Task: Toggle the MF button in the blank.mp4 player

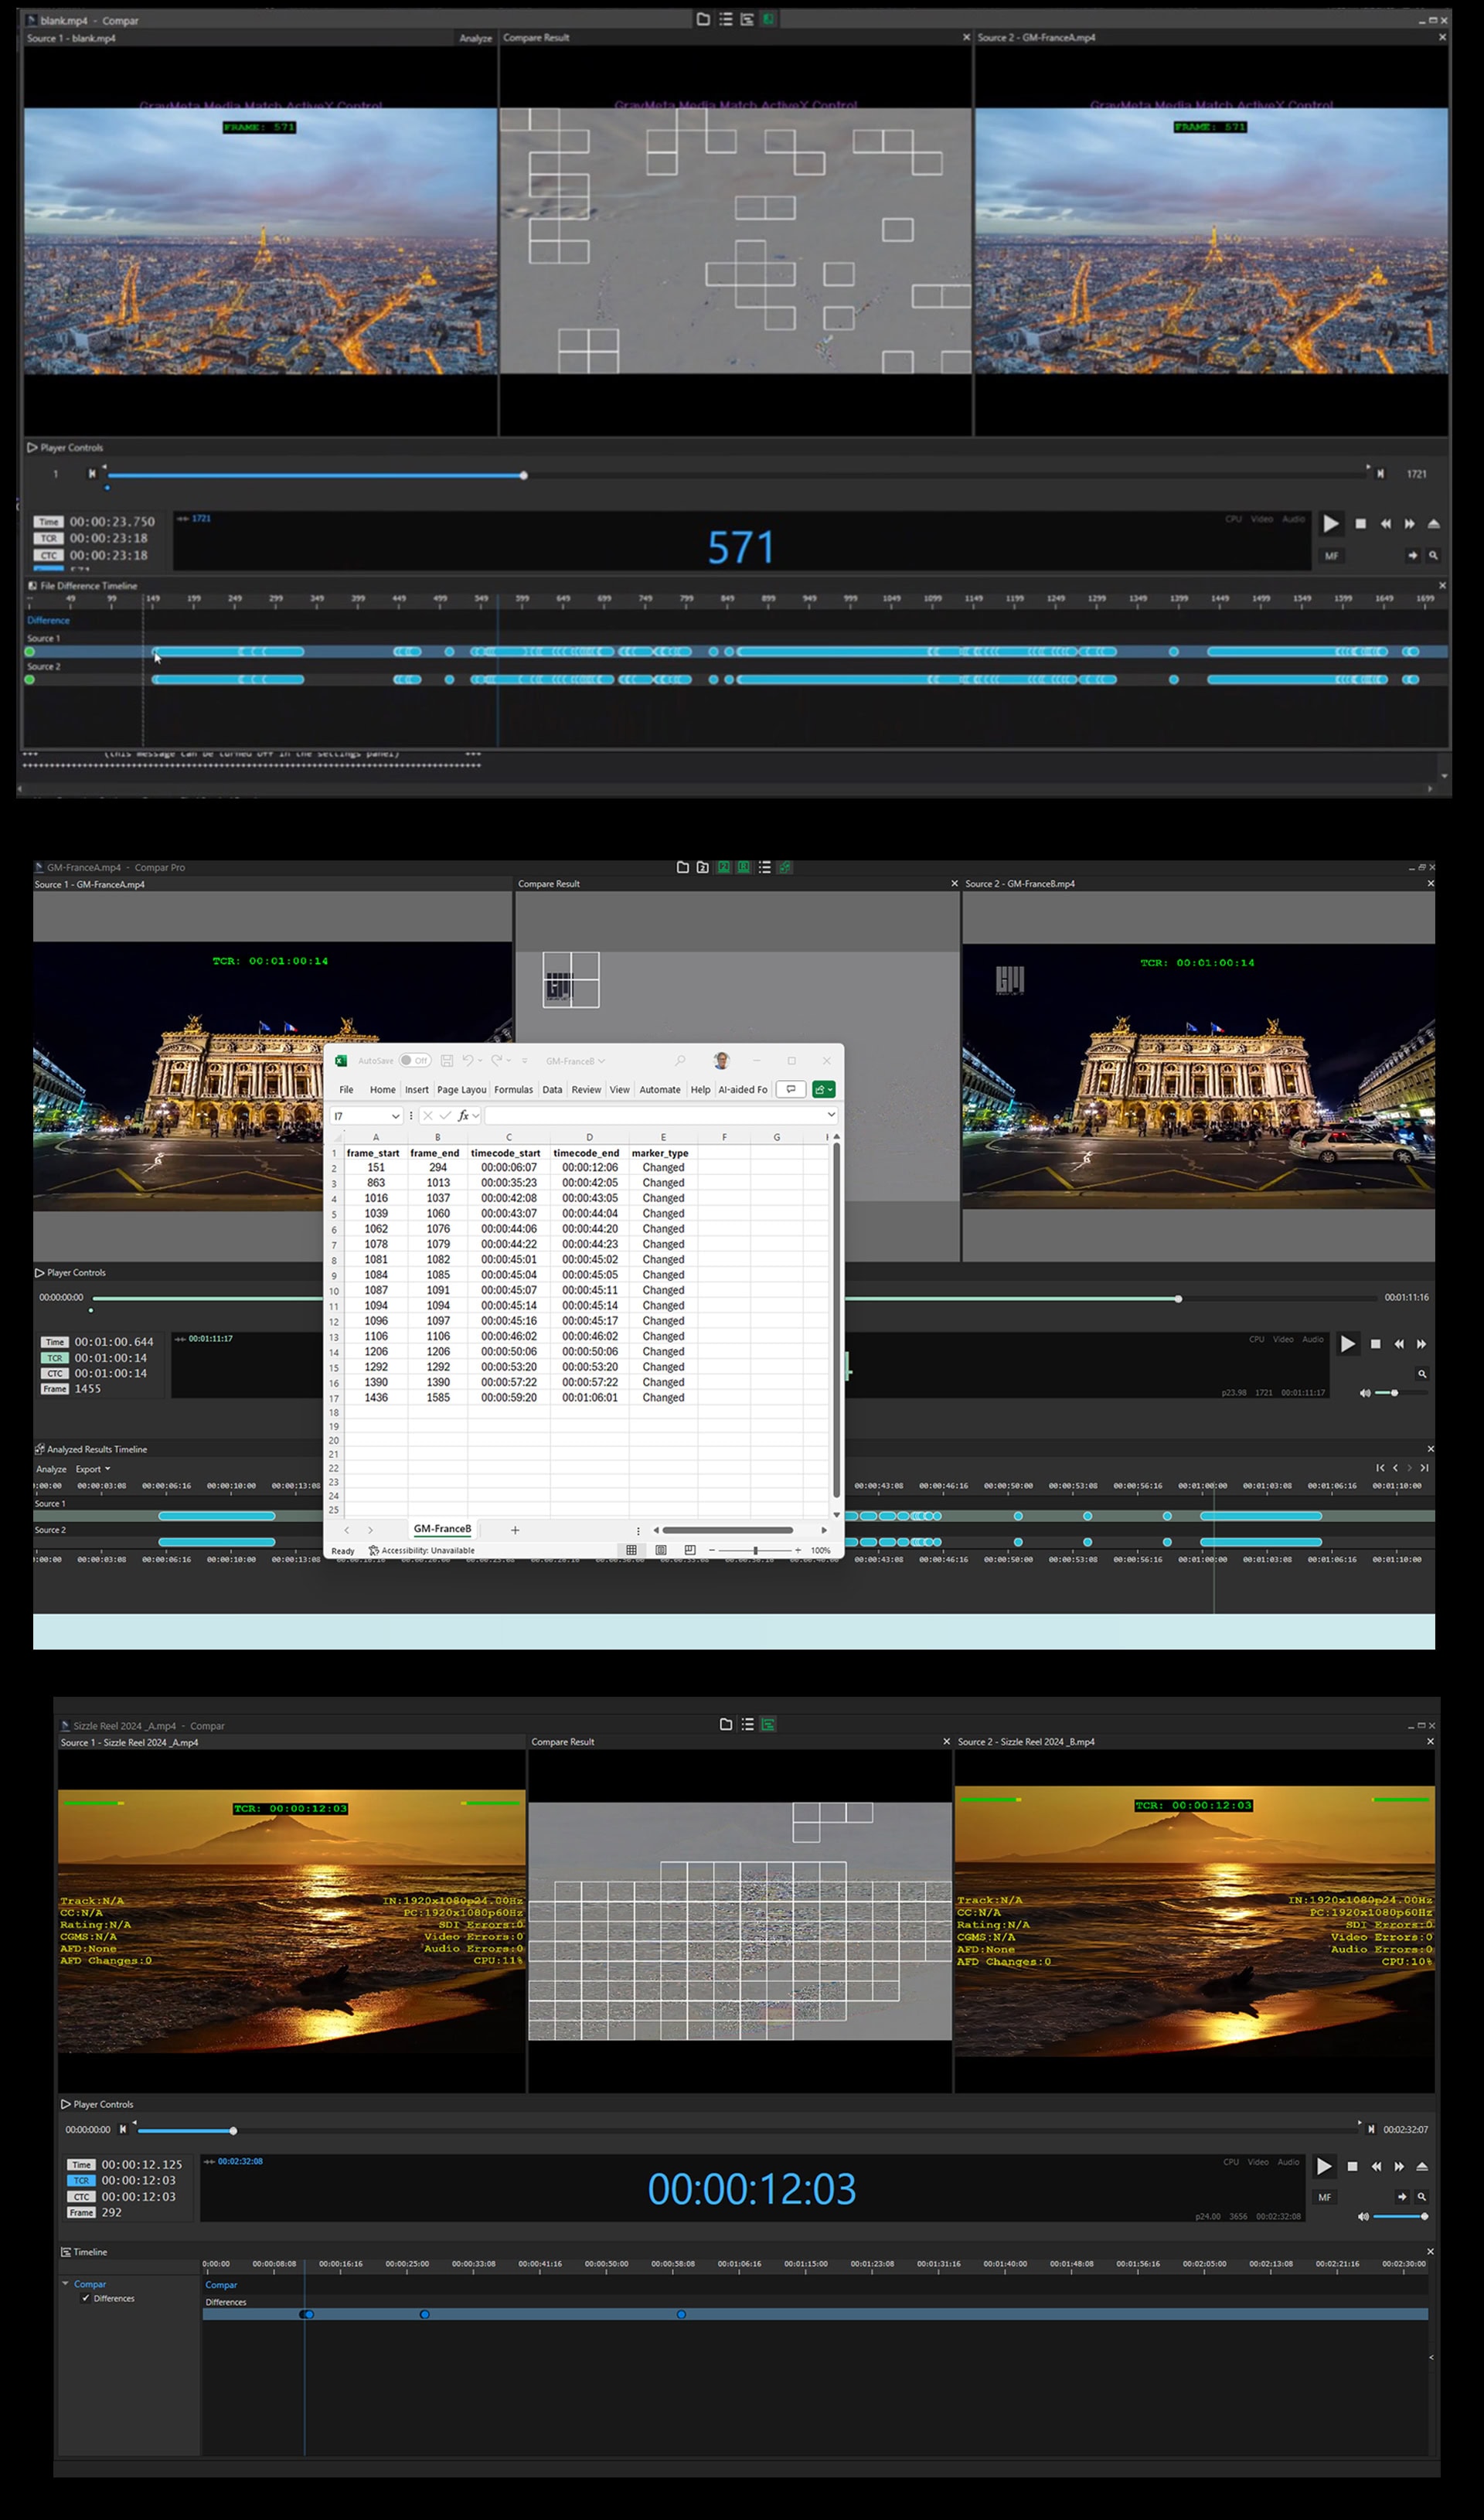Action: pyautogui.click(x=1331, y=556)
